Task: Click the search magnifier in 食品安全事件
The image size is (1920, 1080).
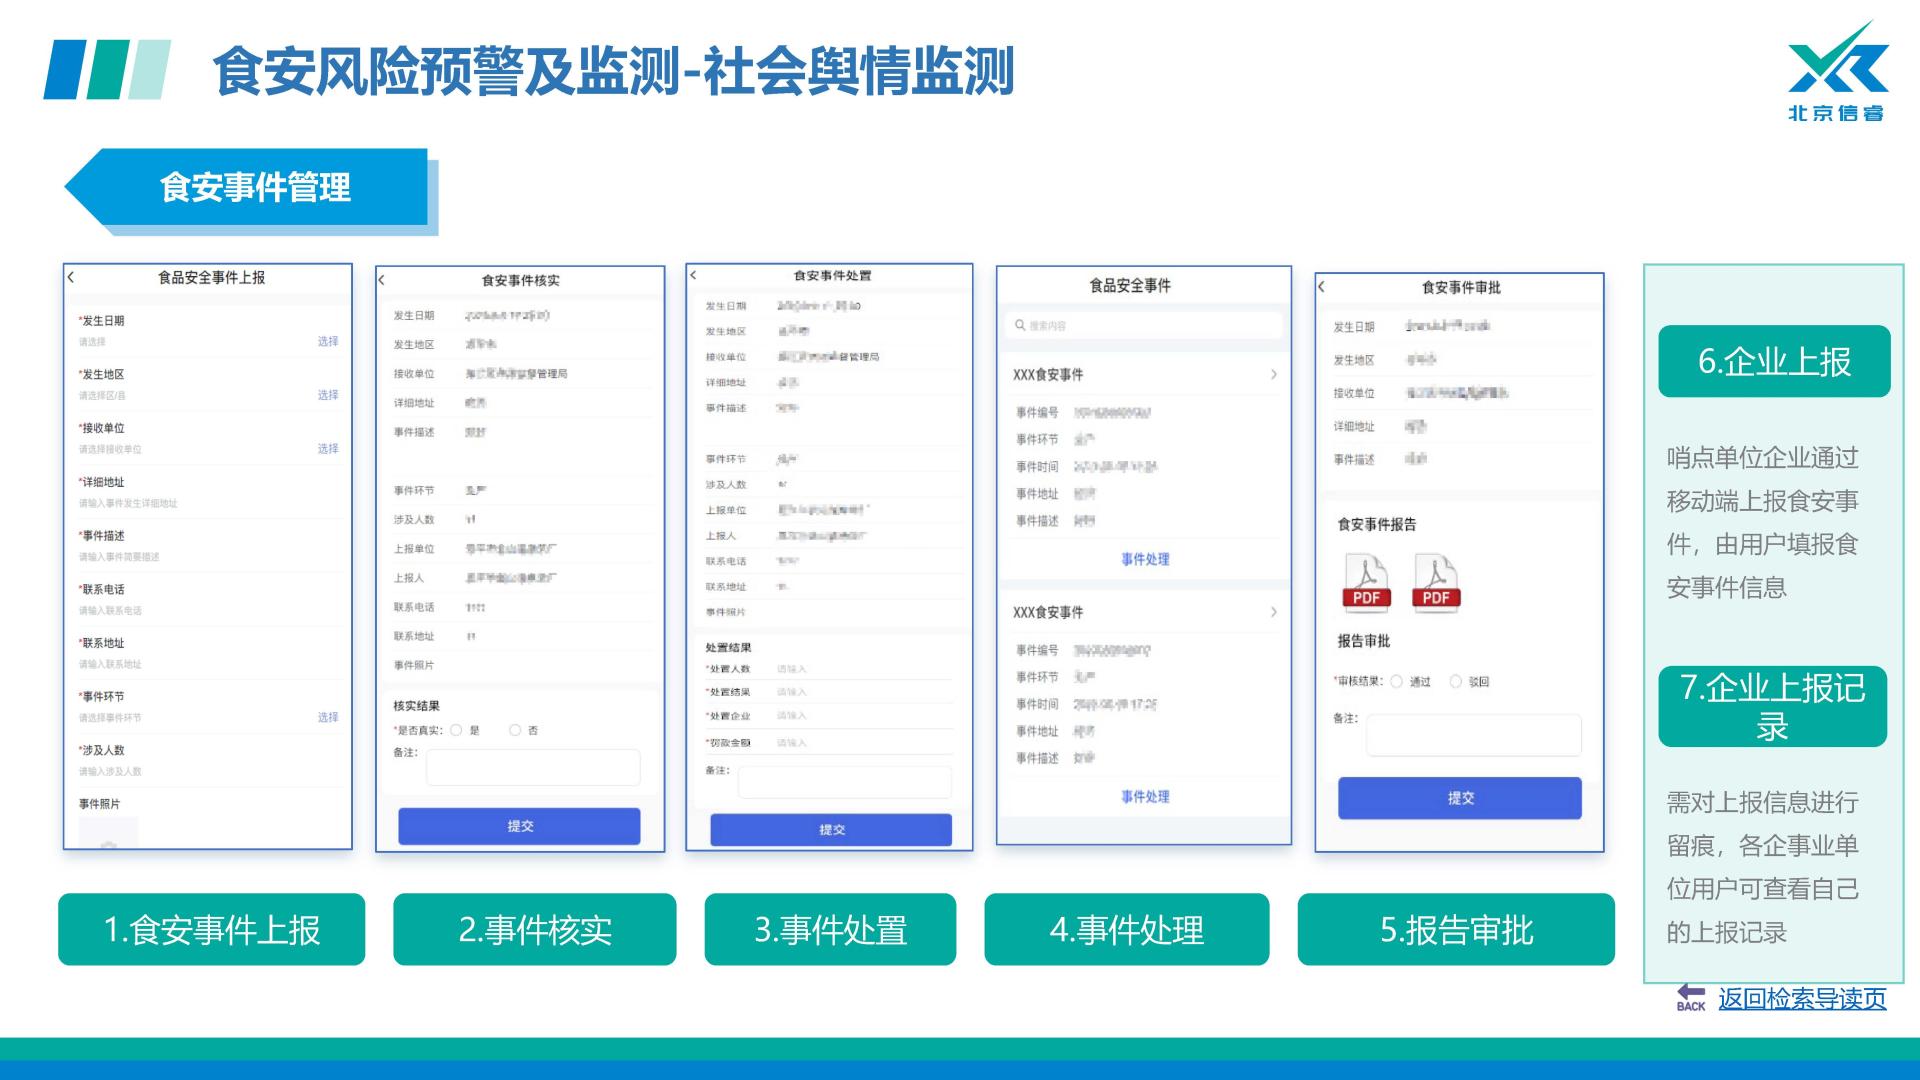Action: [1020, 326]
